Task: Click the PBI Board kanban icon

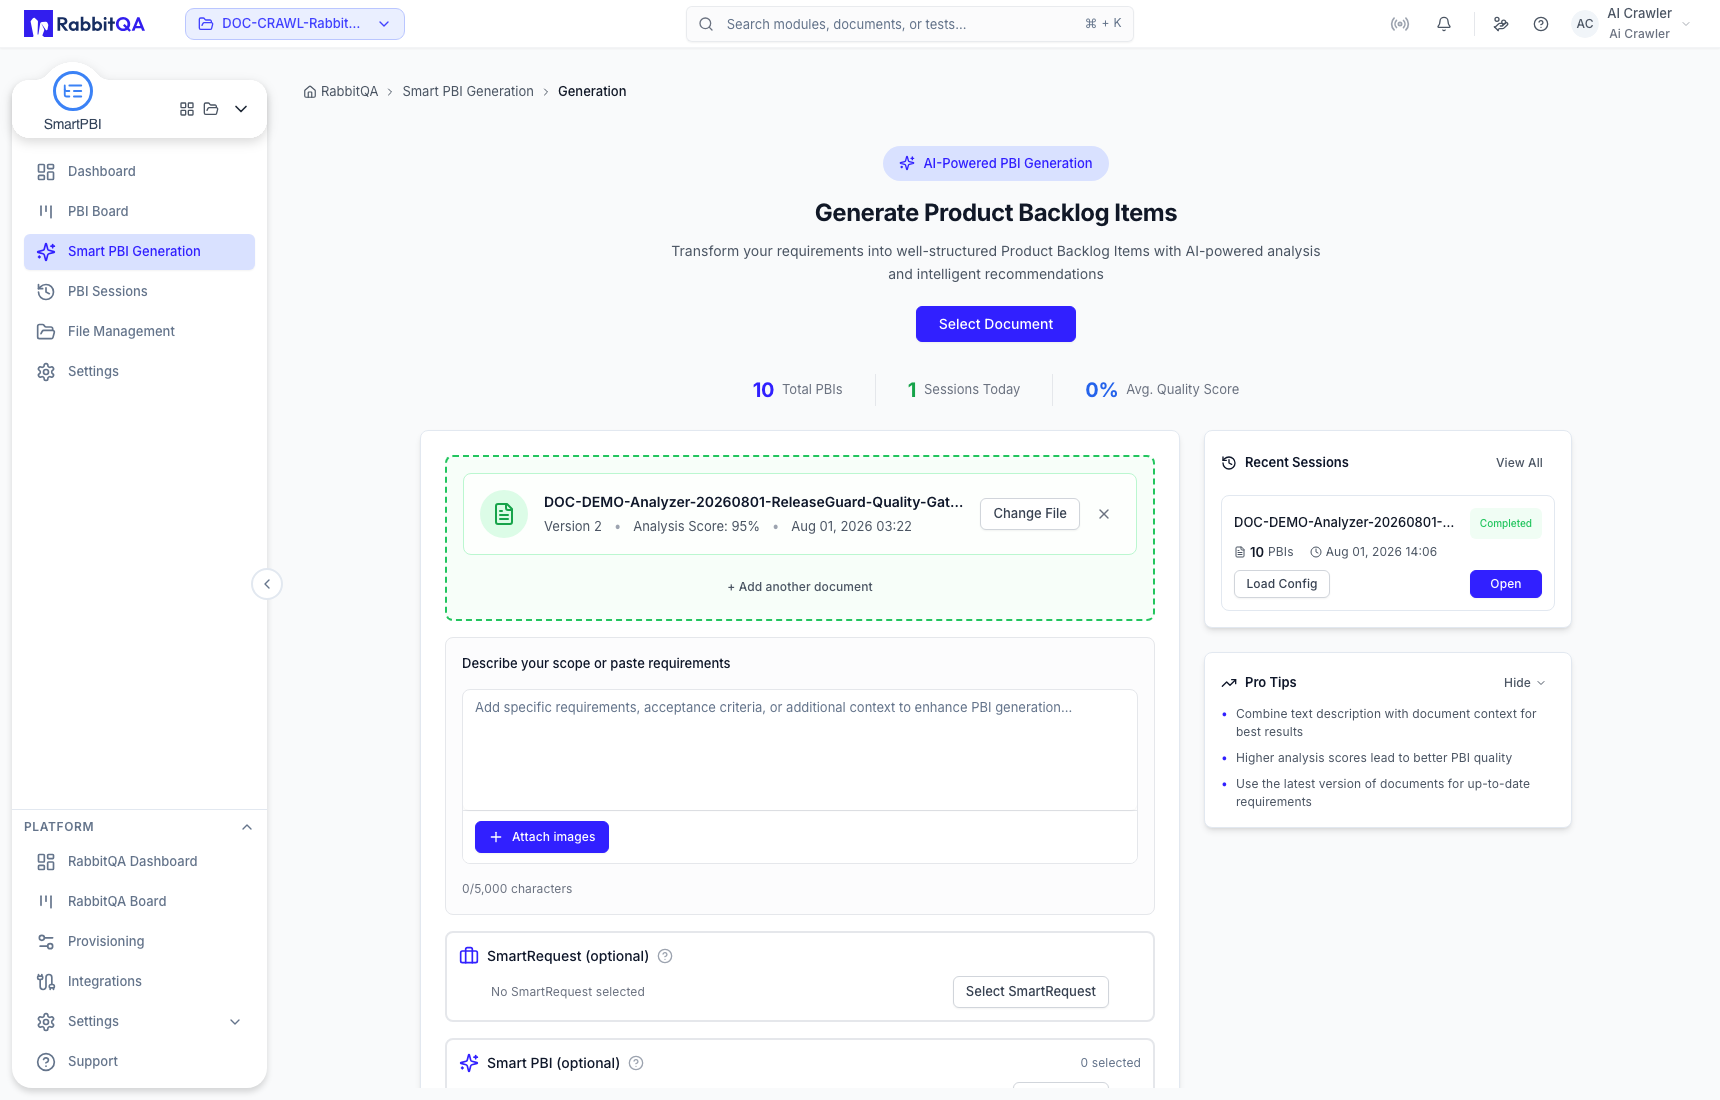Action: point(46,212)
